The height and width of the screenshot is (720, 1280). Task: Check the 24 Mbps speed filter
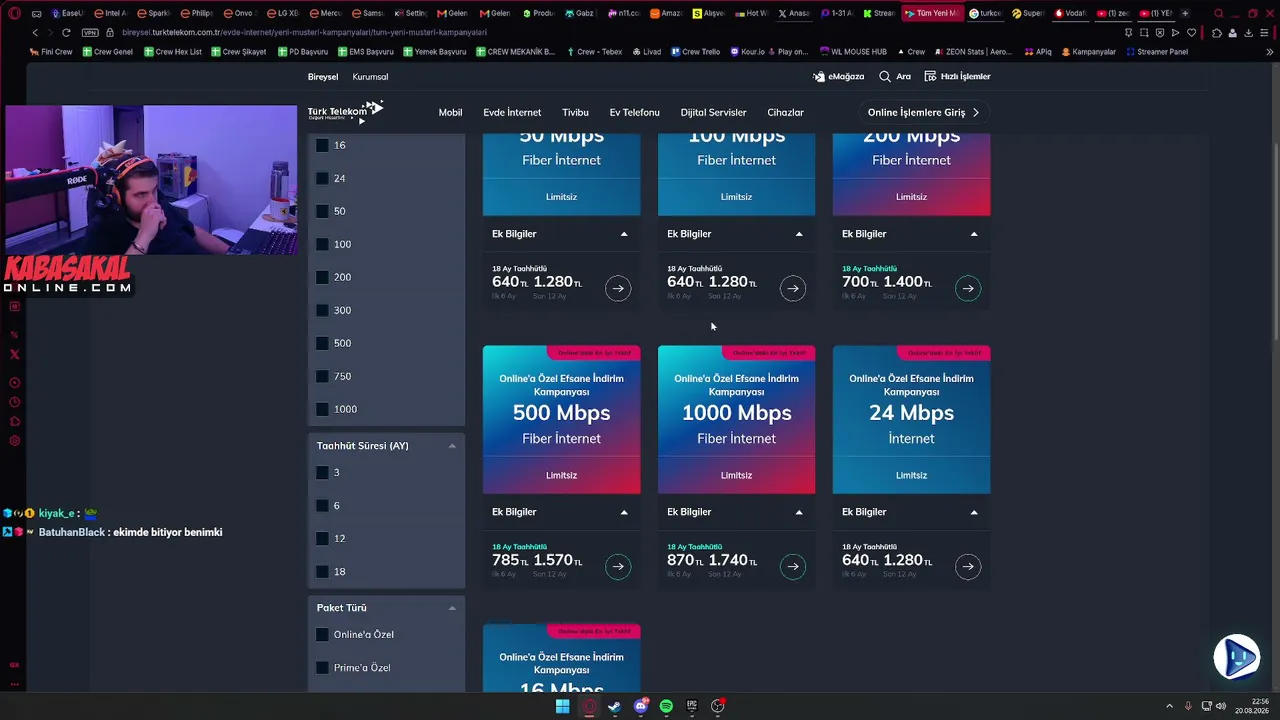(322, 178)
